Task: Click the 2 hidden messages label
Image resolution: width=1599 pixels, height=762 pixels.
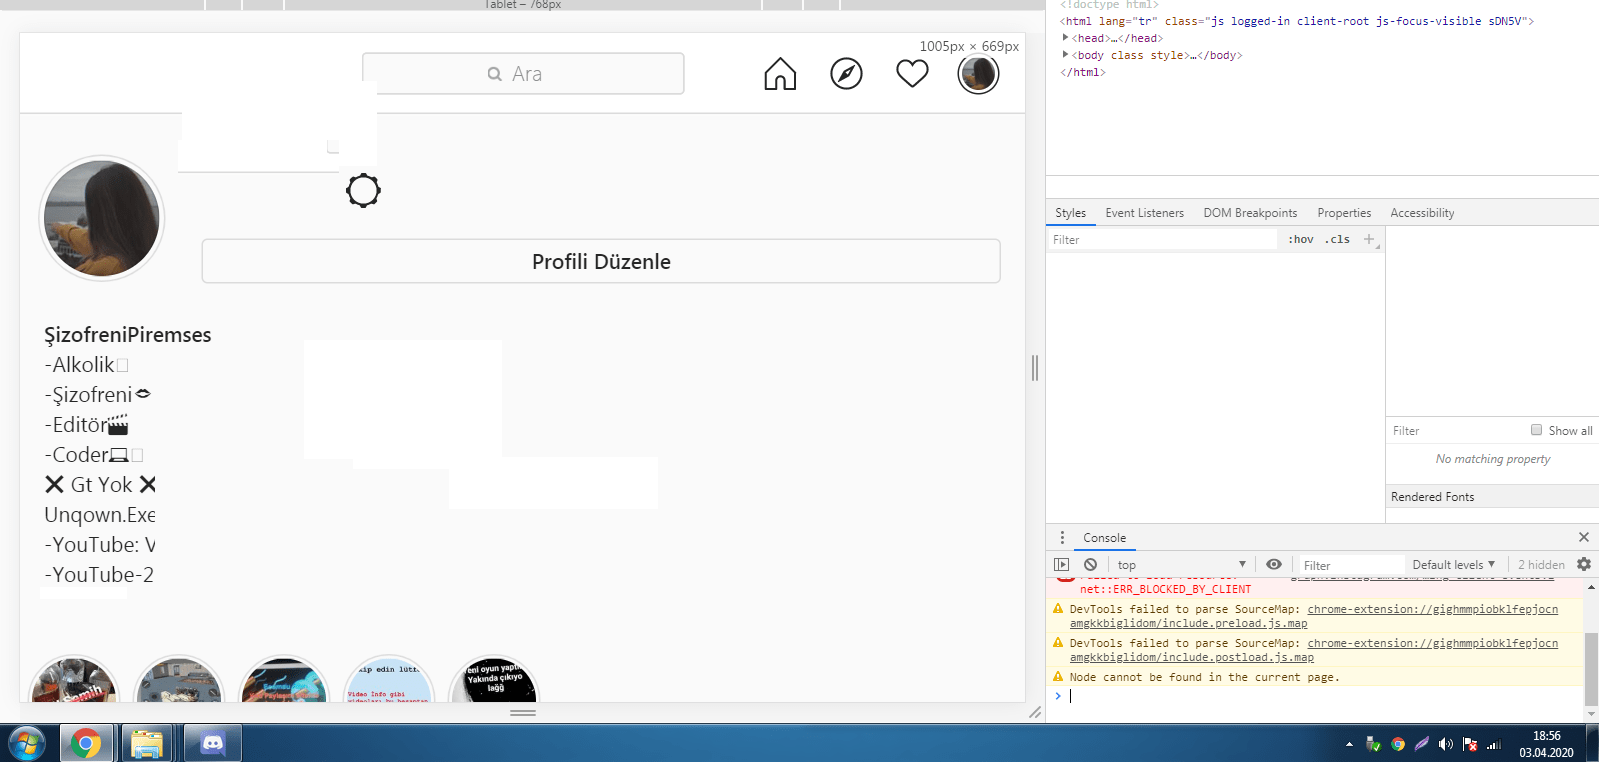Action: pyautogui.click(x=1541, y=565)
